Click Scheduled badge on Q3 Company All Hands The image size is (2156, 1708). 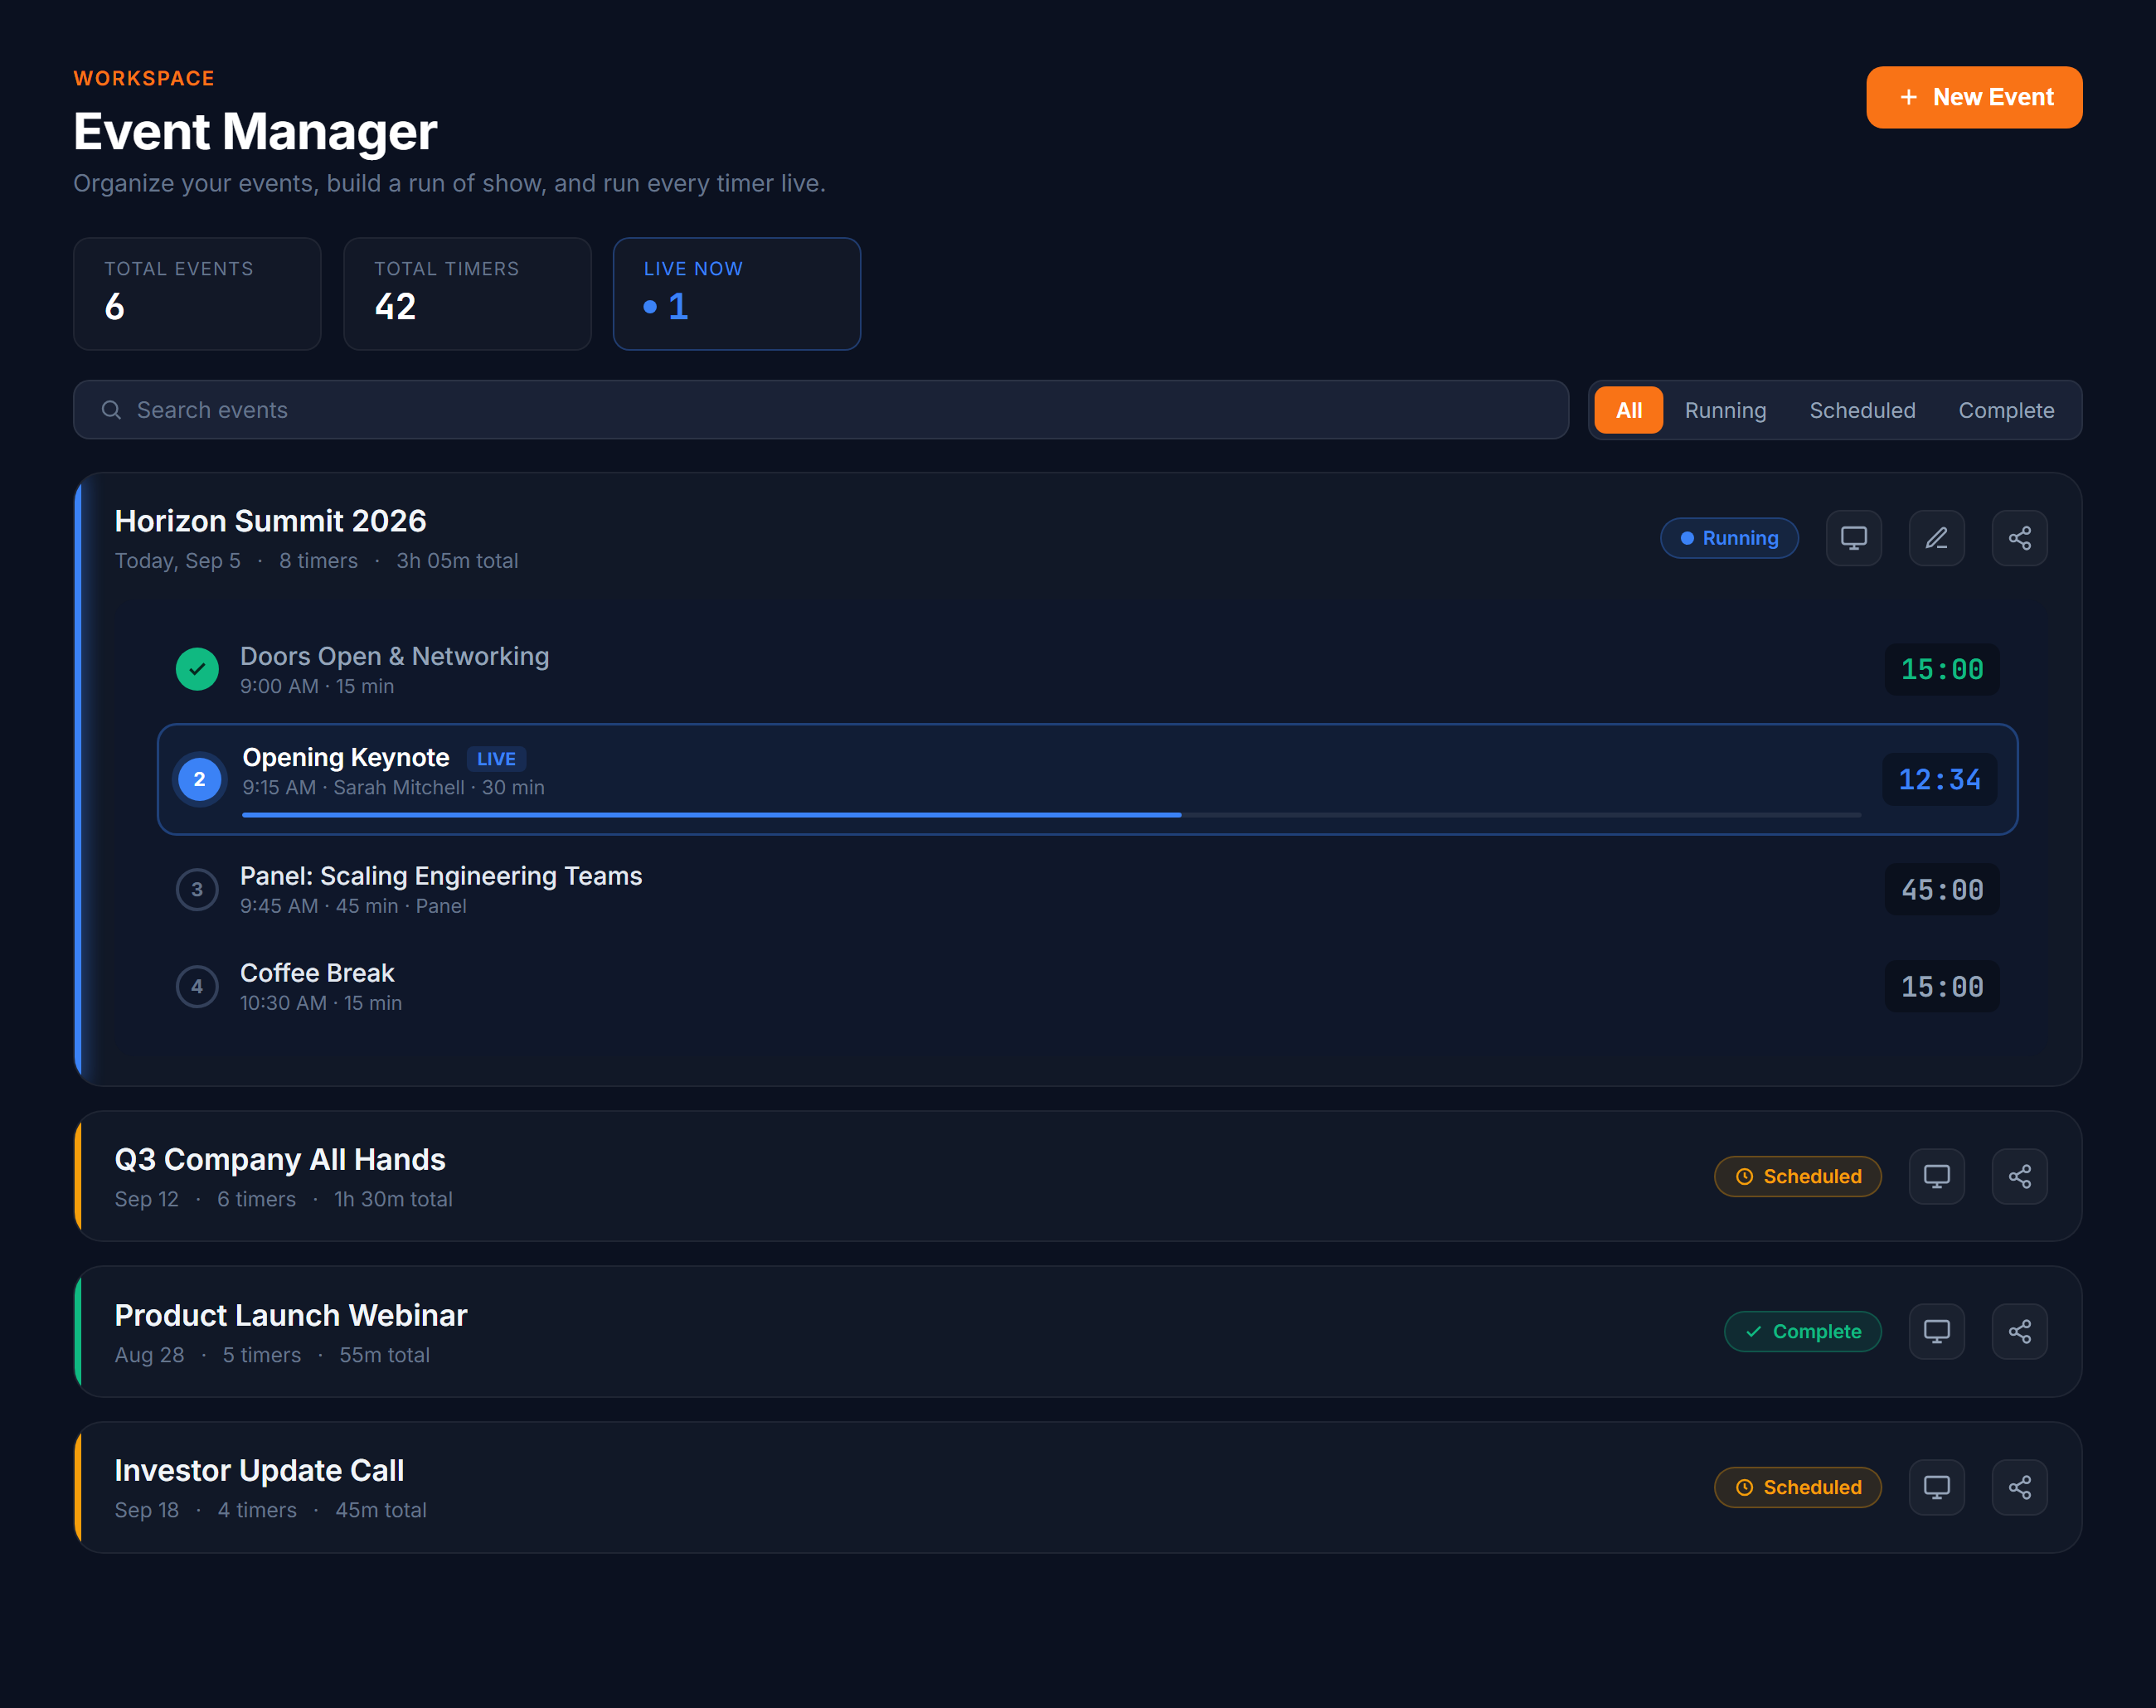point(1797,1176)
